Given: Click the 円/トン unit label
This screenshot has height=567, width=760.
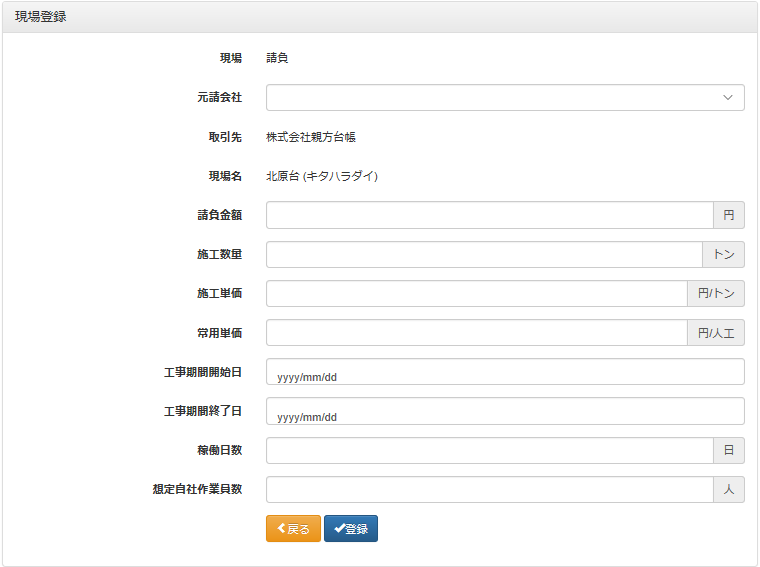Looking at the screenshot, I should (x=715, y=293).
